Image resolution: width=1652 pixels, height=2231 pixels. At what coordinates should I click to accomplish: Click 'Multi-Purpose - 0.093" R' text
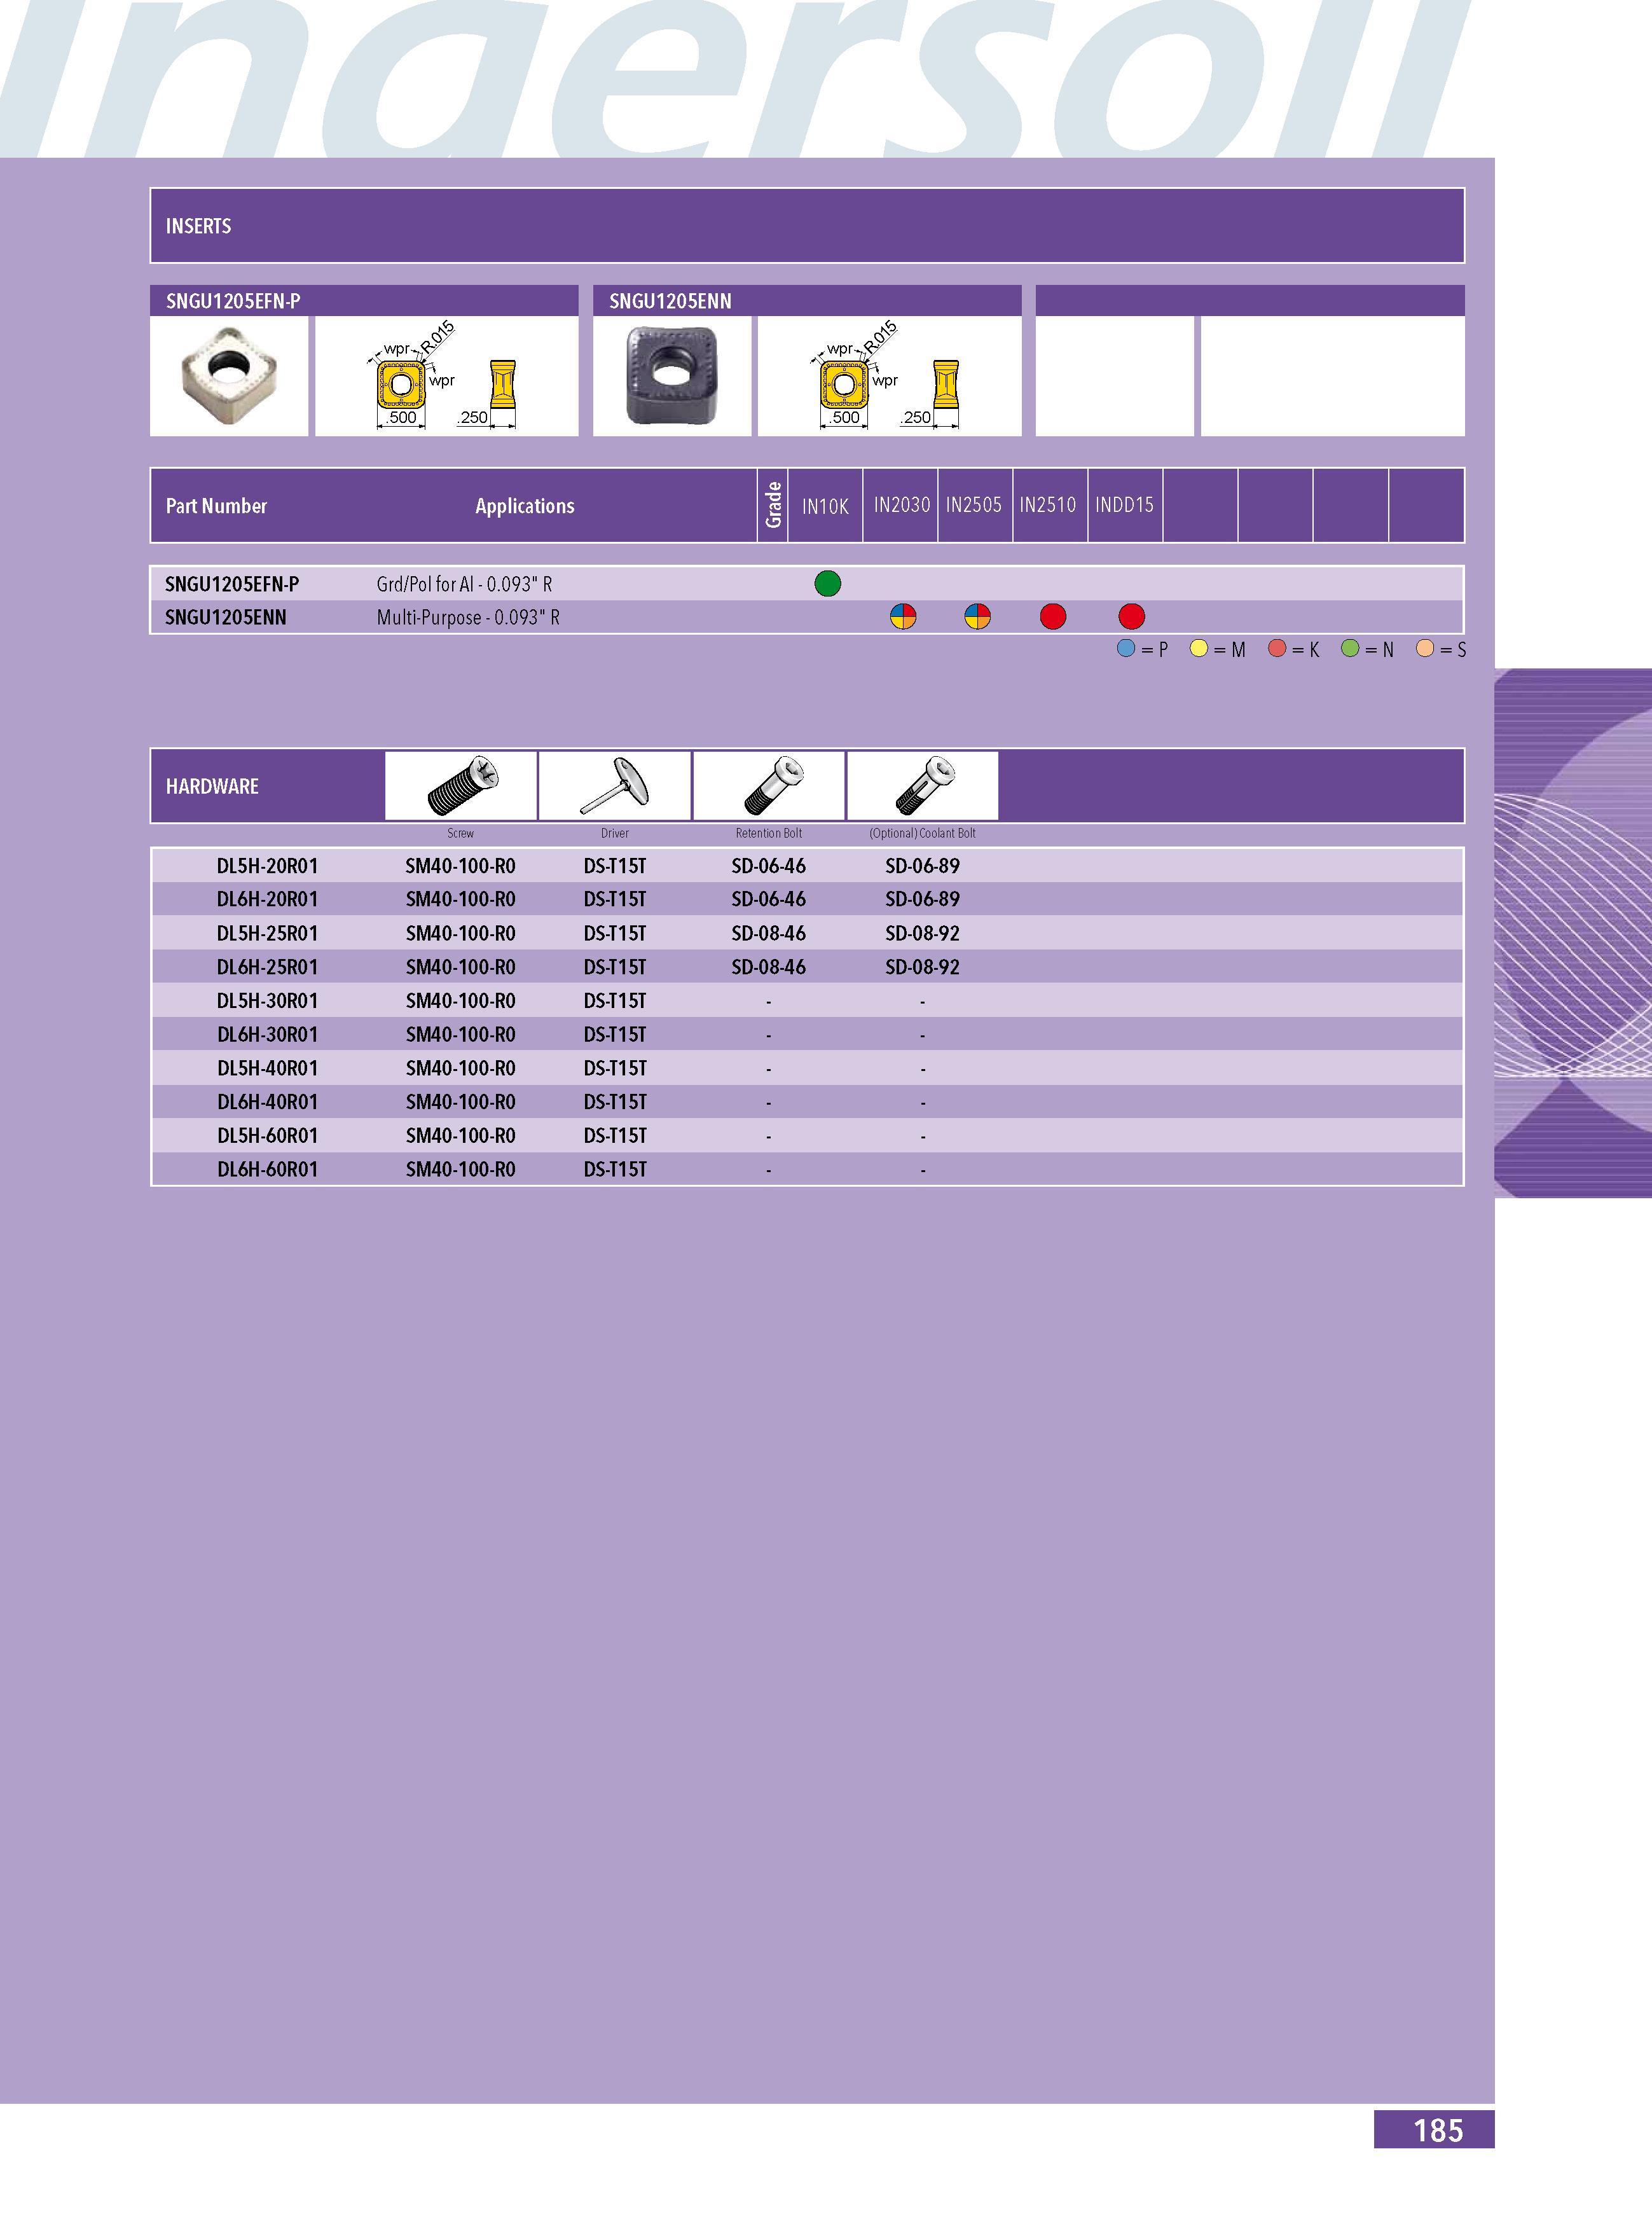(468, 617)
